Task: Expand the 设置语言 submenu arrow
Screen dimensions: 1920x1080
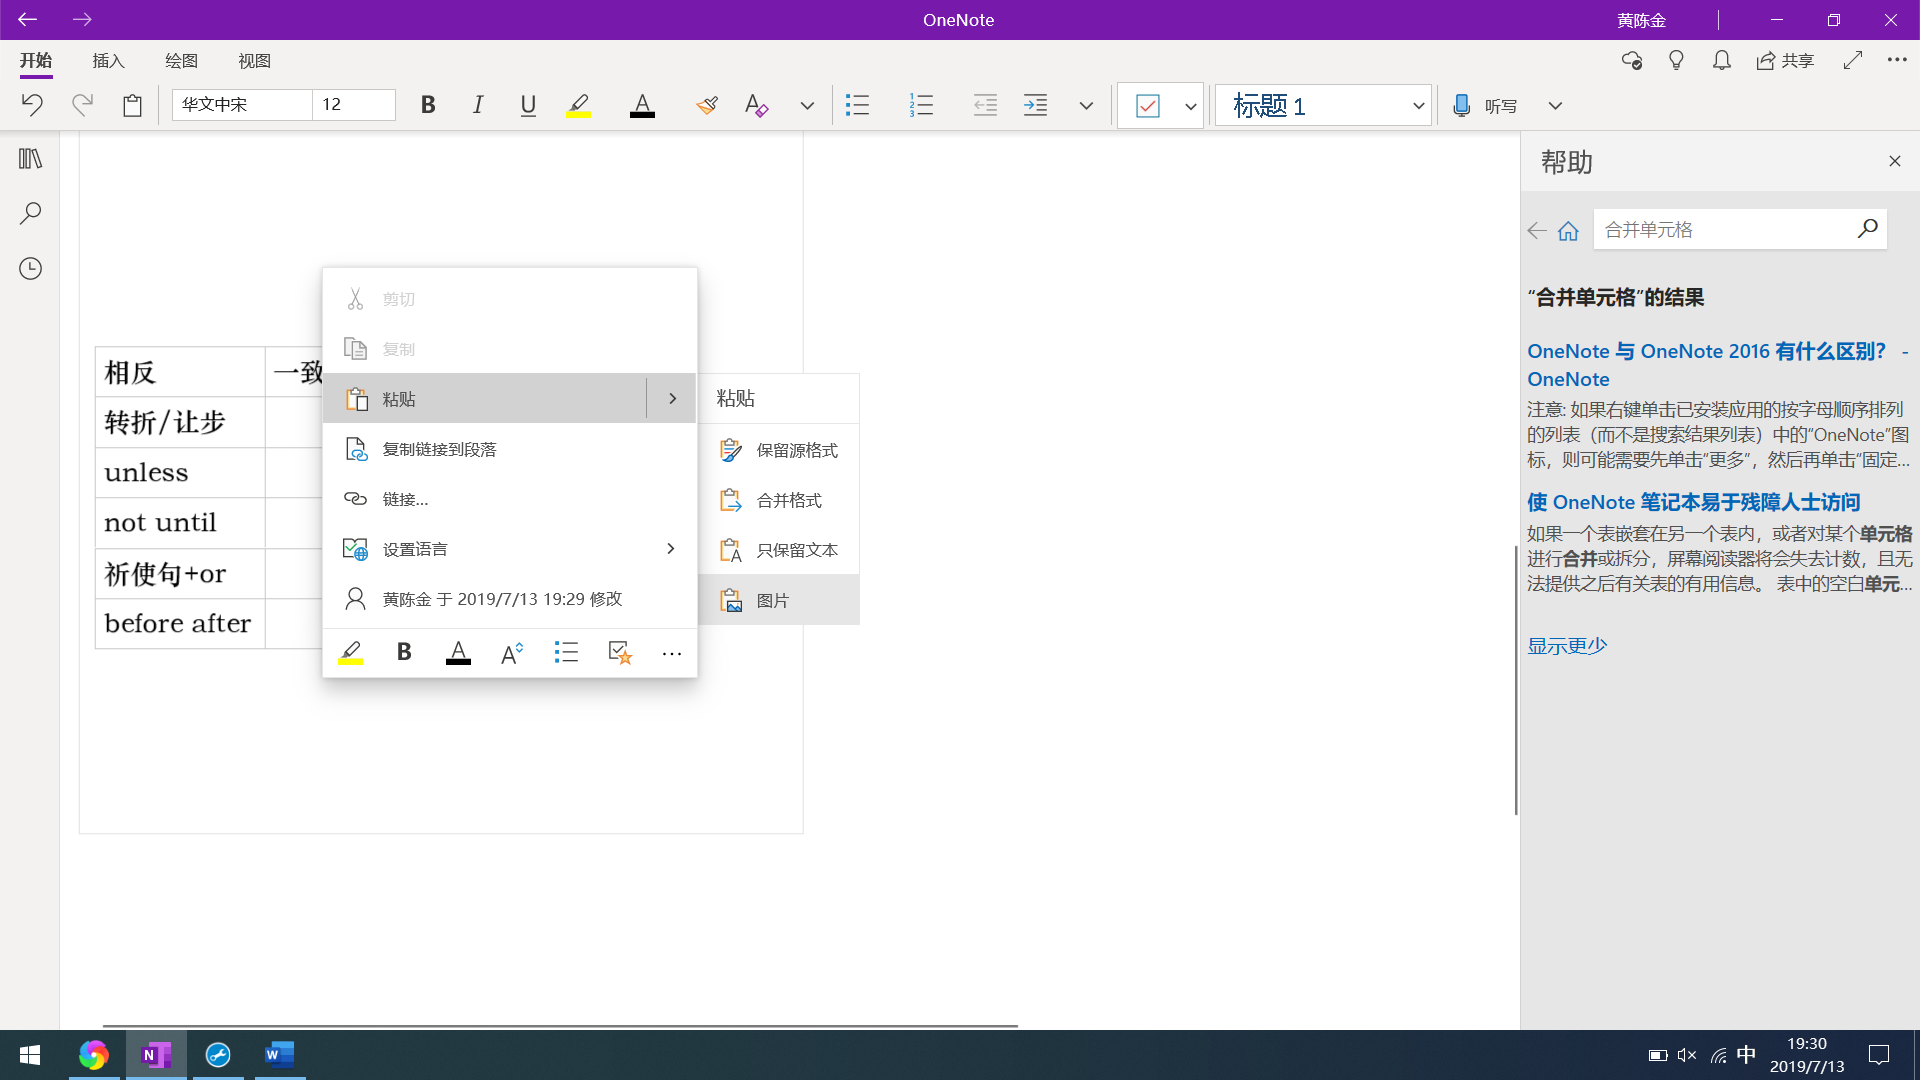Action: pyautogui.click(x=670, y=549)
